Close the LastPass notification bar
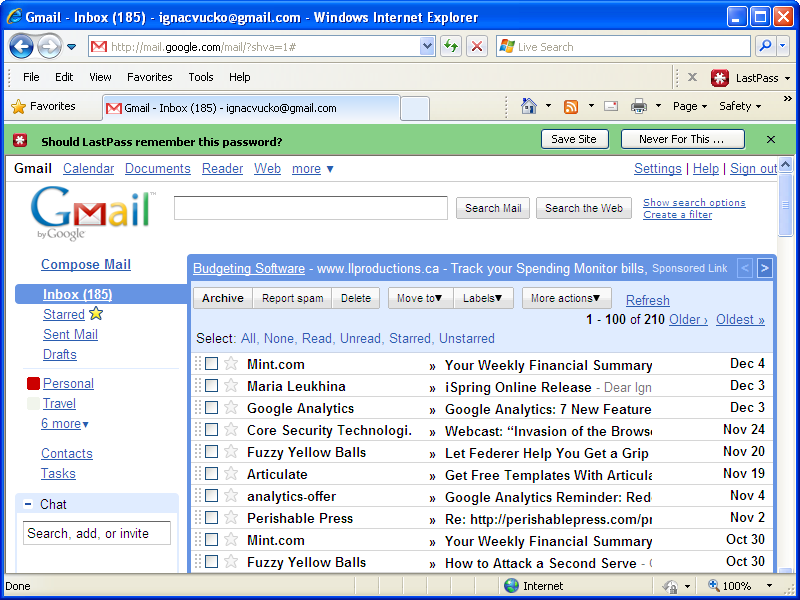The image size is (800, 600). pos(771,139)
